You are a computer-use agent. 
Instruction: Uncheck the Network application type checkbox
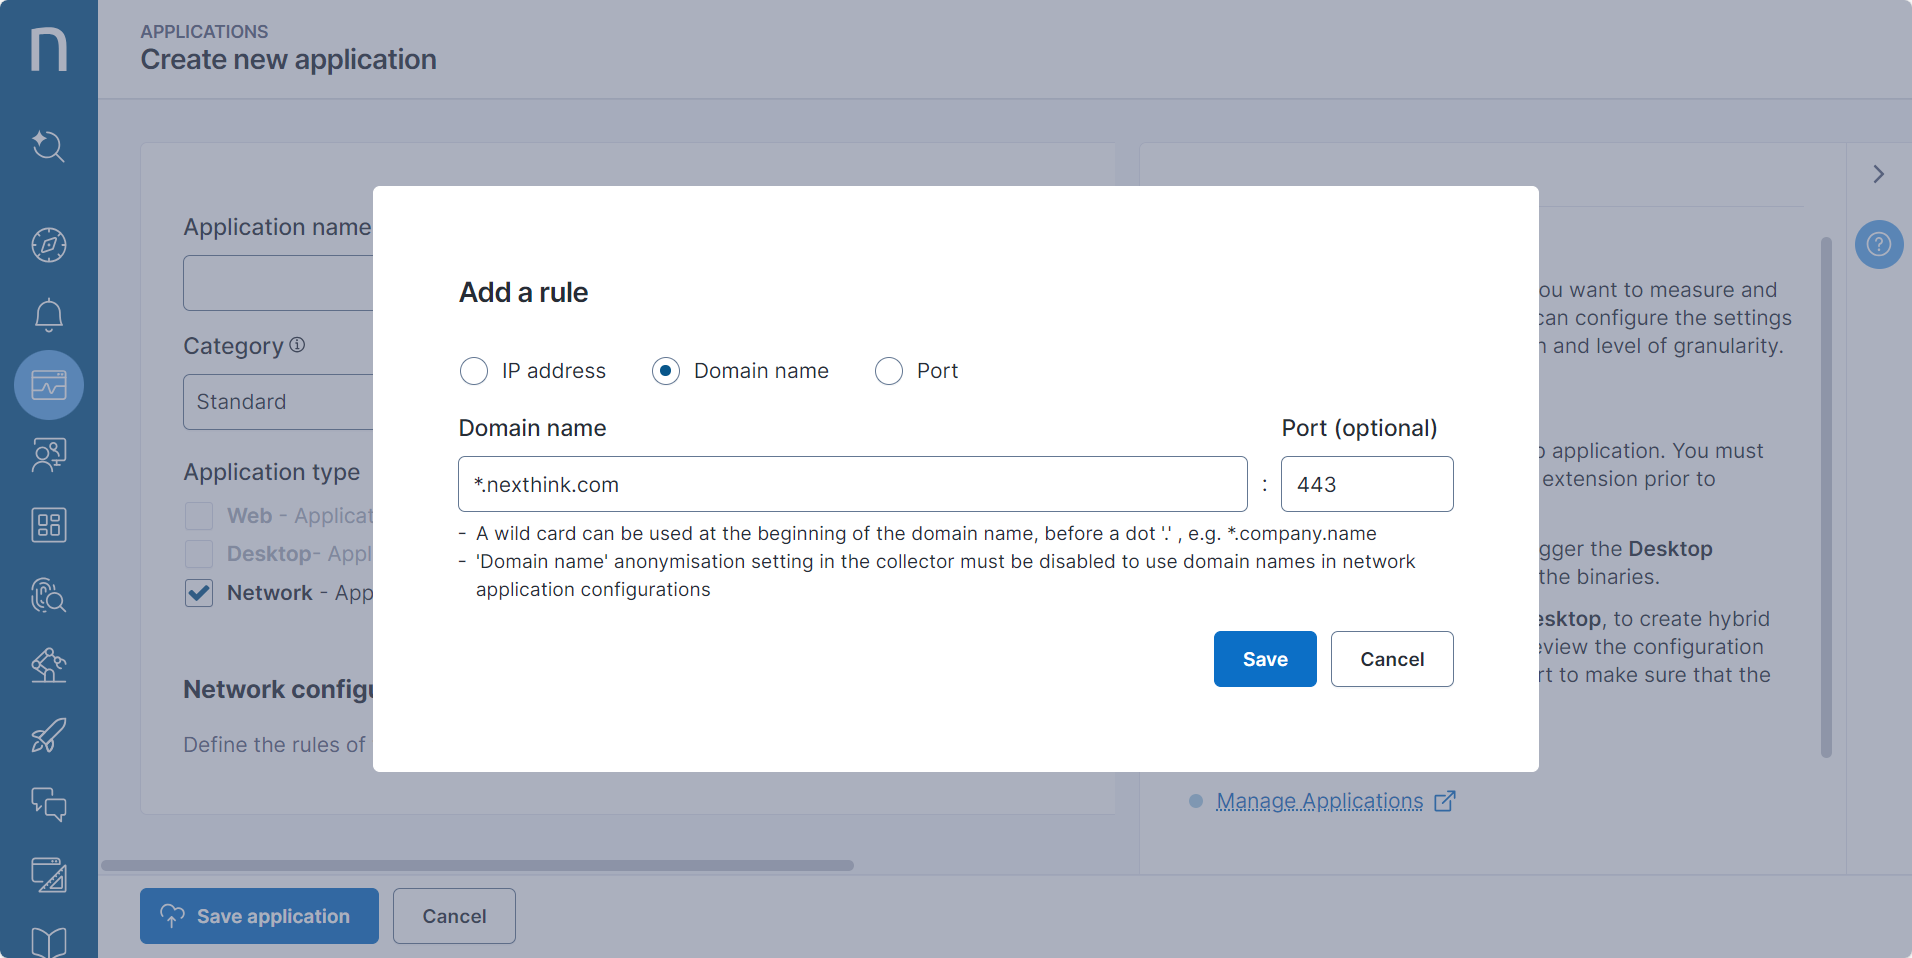click(x=199, y=593)
